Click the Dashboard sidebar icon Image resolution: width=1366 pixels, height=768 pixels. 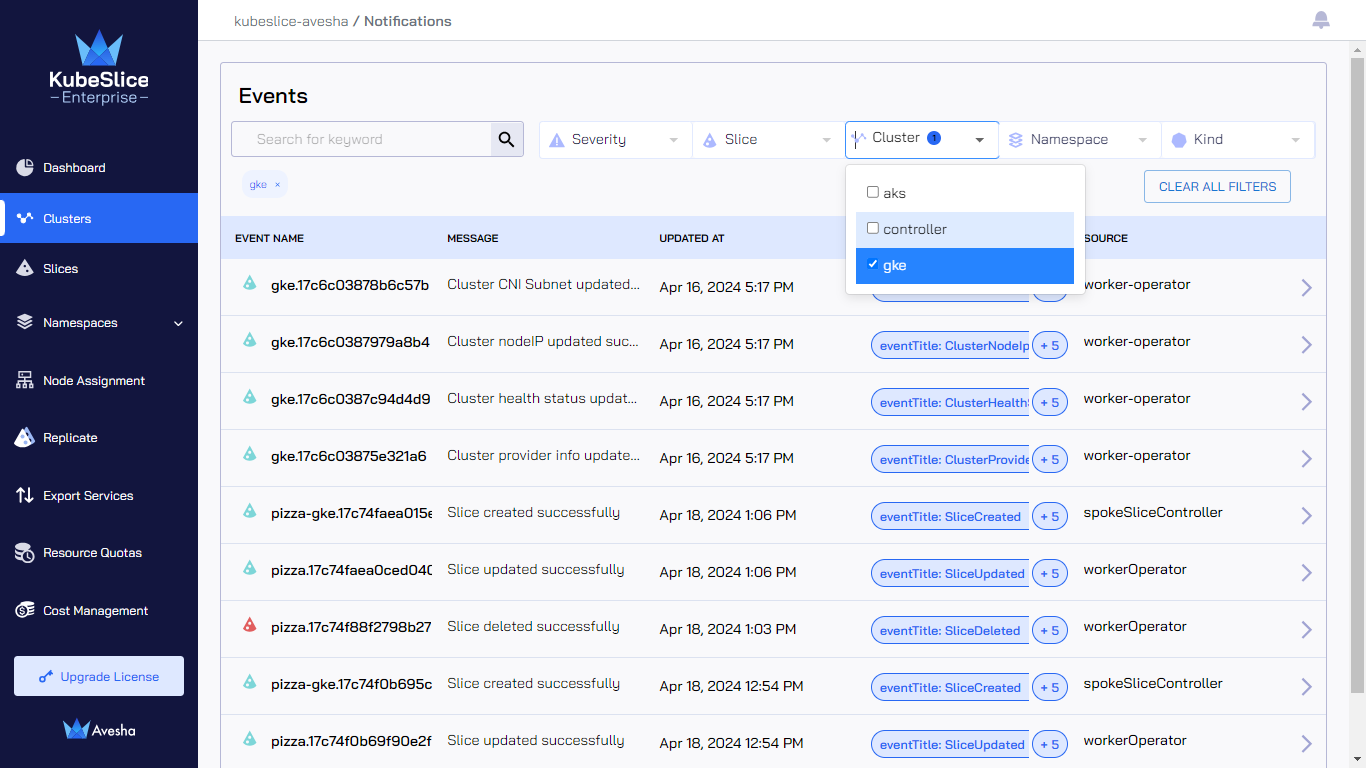click(25, 167)
